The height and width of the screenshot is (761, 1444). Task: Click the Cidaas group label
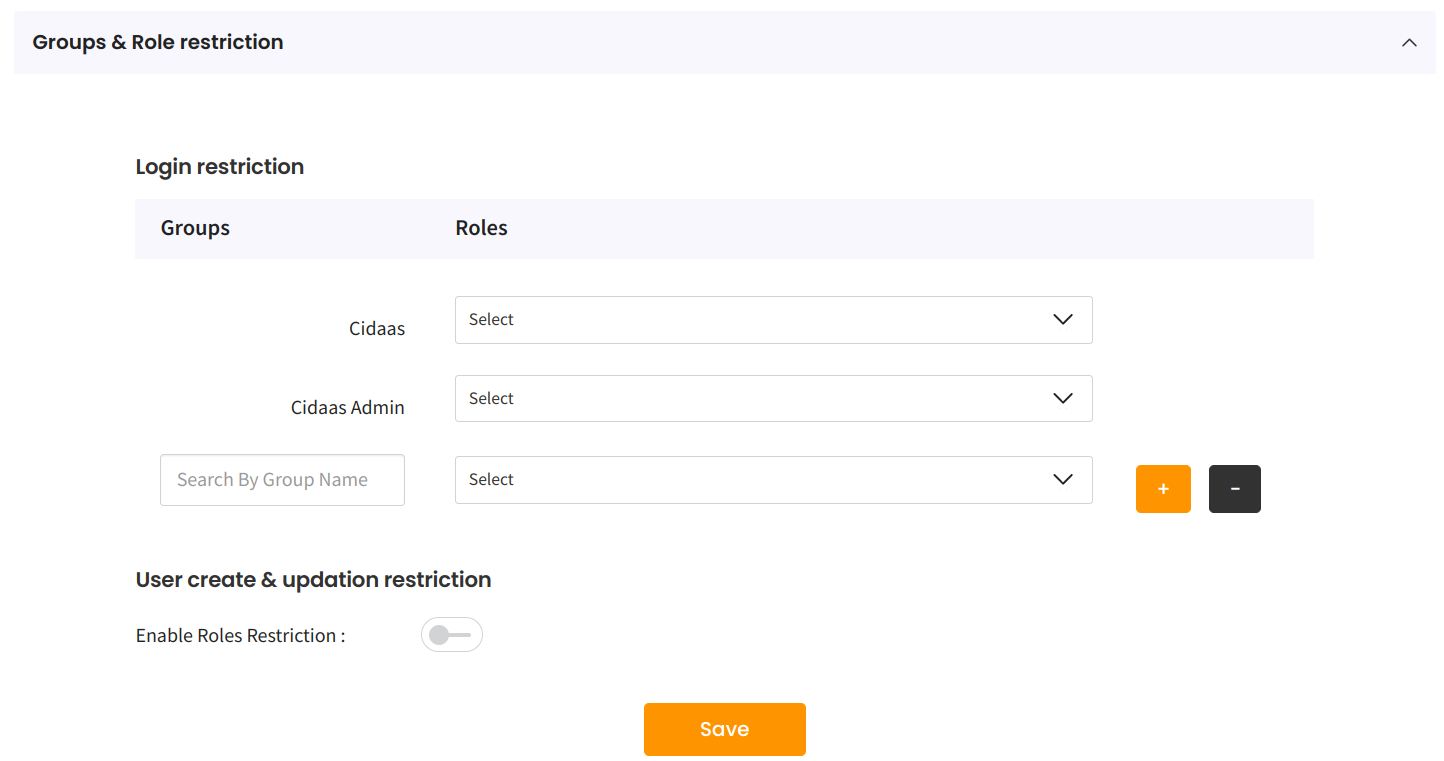[x=377, y=328]
